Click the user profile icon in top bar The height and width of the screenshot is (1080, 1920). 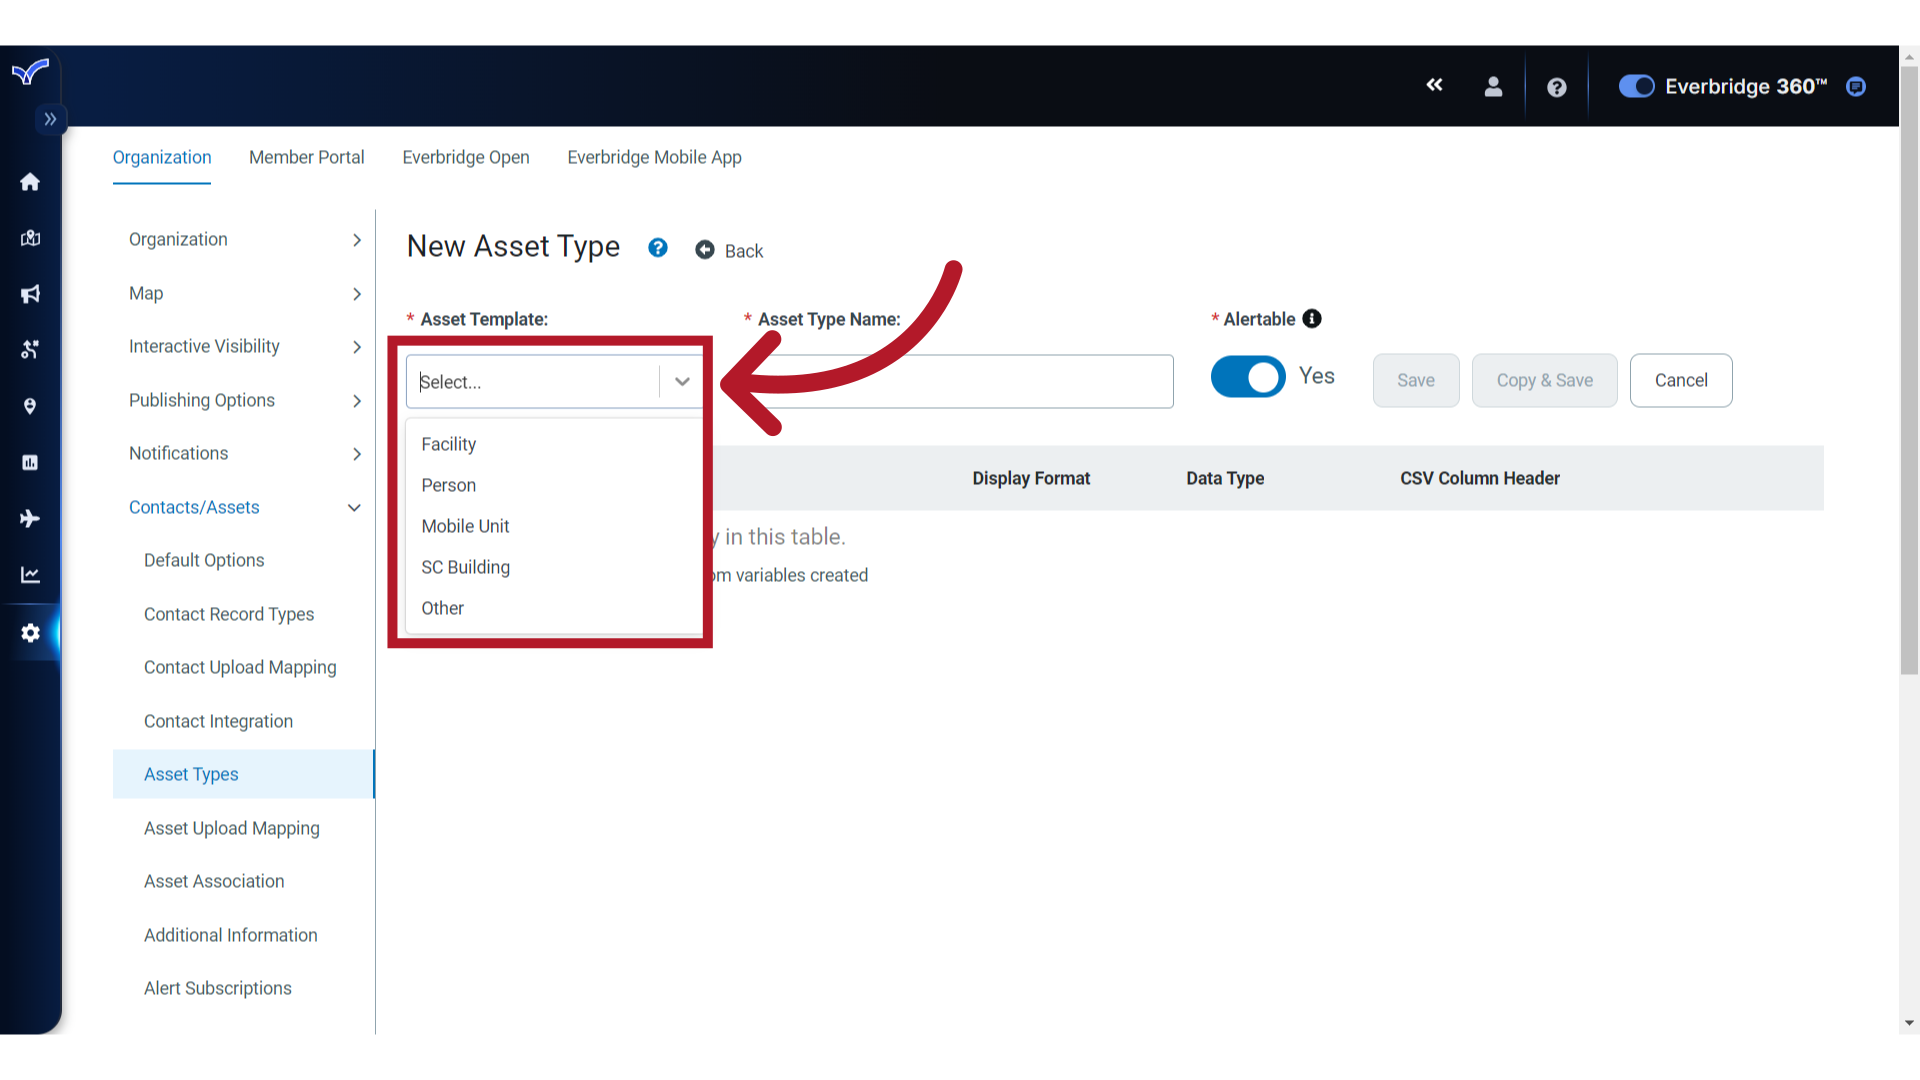click(1493, 87)
